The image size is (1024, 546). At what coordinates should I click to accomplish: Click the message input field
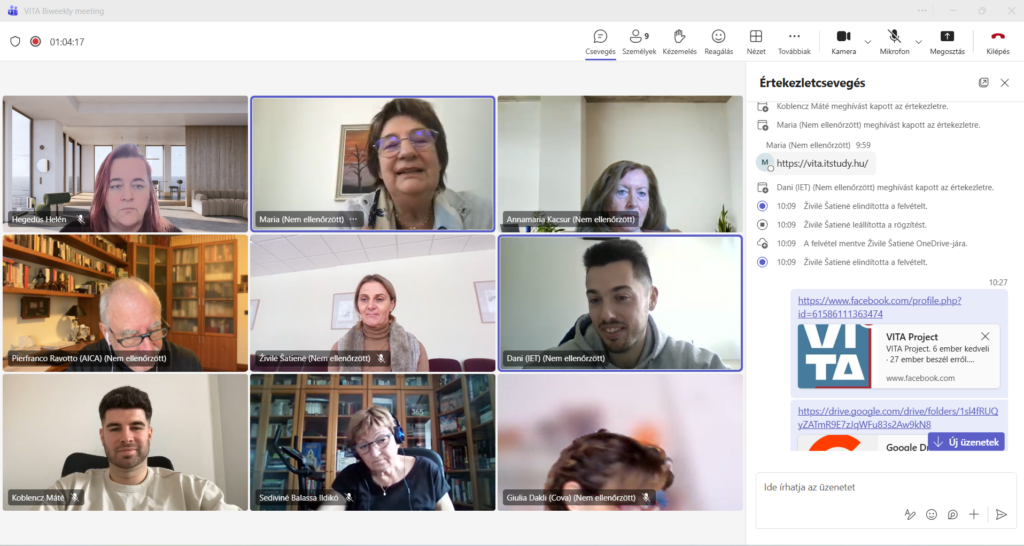[x=850, y=488]
